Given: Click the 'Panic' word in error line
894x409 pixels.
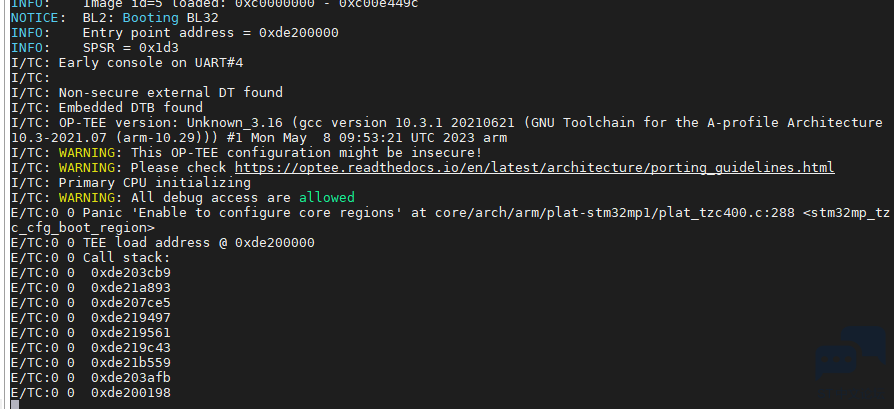Looking at the screenshot, I should pos(103,213).
